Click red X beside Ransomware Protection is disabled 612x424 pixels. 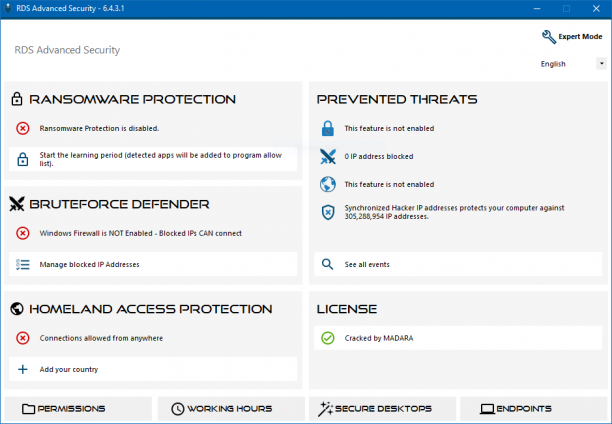pyautogui.click(x=23, y=128)
